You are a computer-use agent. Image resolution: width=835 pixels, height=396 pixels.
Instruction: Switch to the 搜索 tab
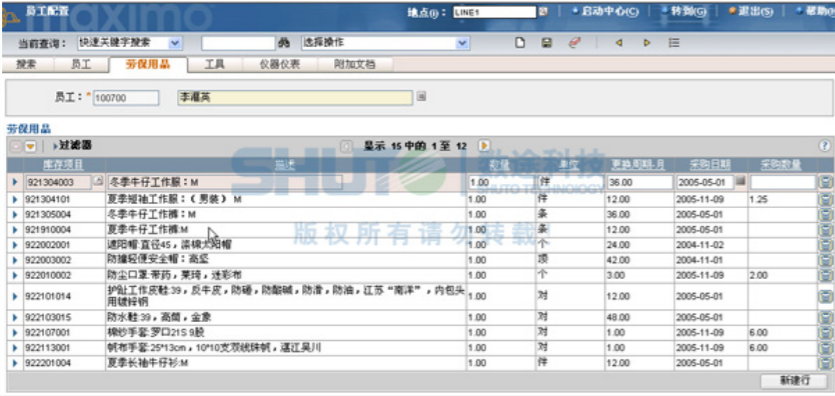pos(27,64)
